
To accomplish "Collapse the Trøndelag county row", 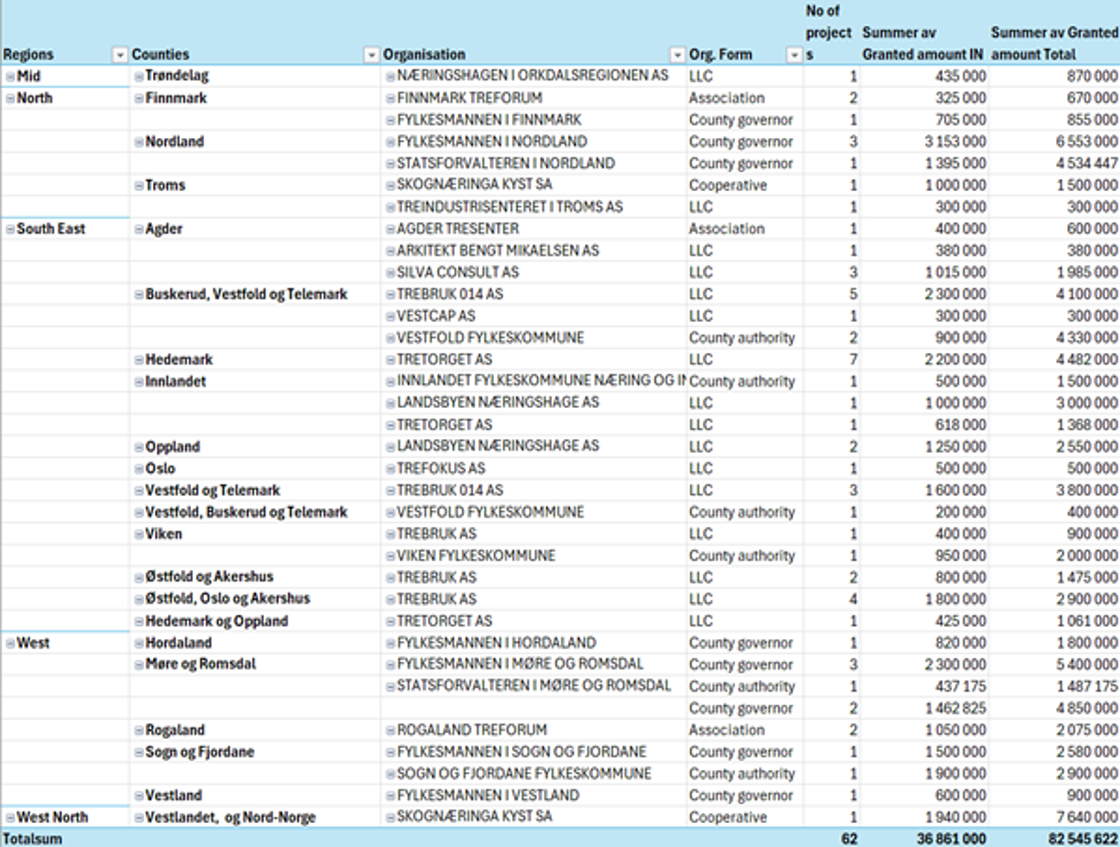I will coord(138,76).
